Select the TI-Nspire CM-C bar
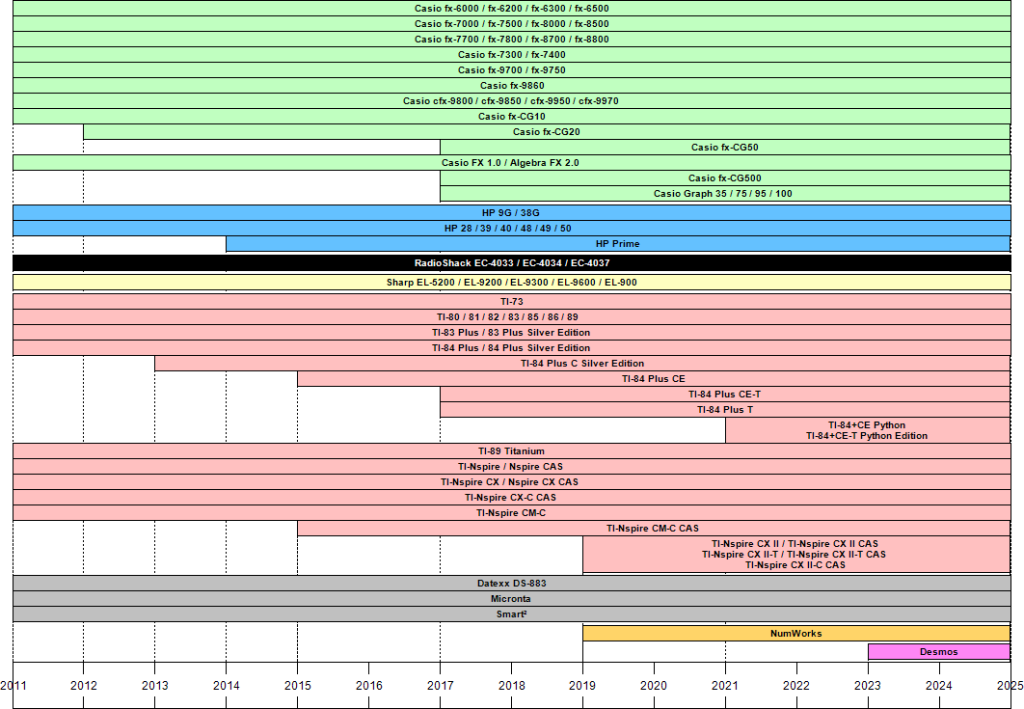The height and width of the screenshot is (709, 1024). coord(512,513)
